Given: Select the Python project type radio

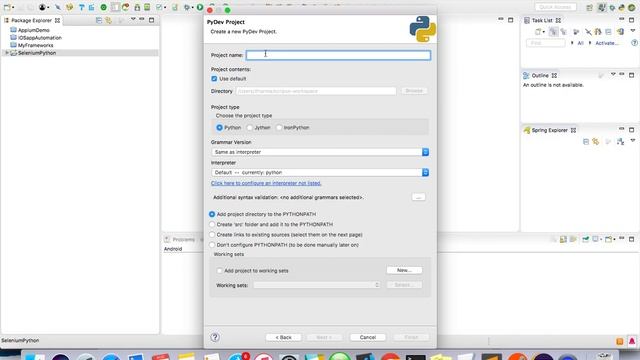Looking at the screenshot, I should point(220,128).
